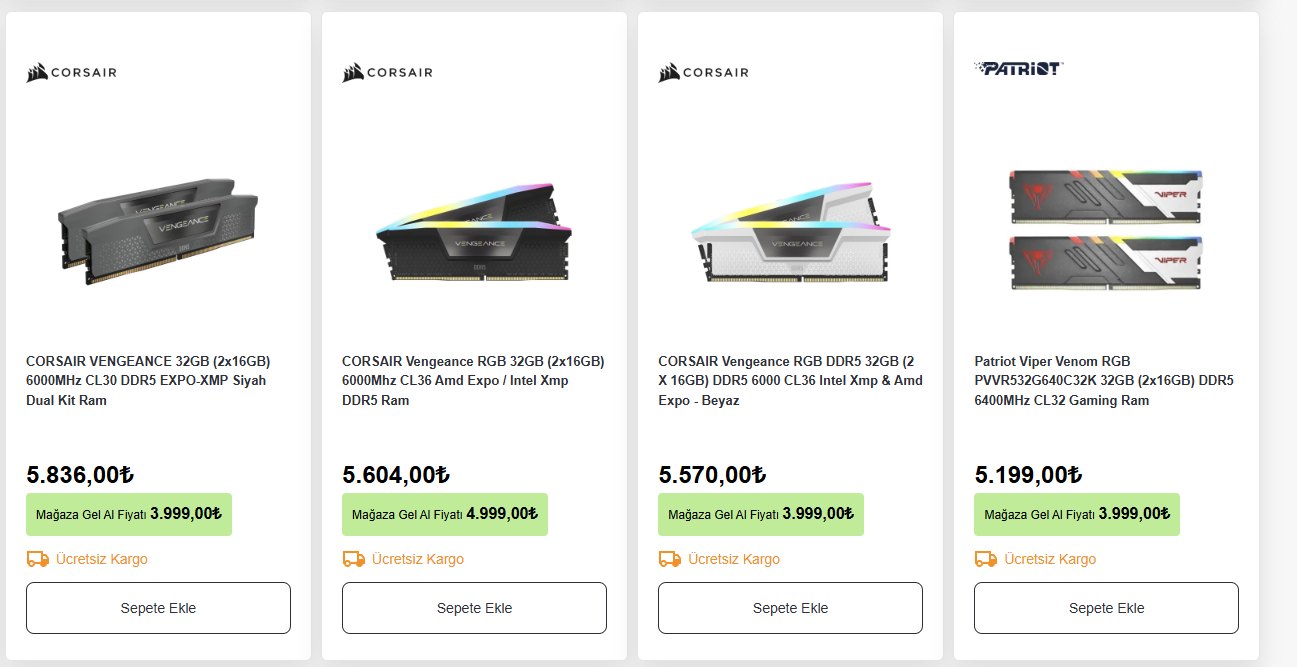Click the truck icon under the 5.604,00₺ price
The height and width of the screenshot is (667, 1297).
[354, 559]
